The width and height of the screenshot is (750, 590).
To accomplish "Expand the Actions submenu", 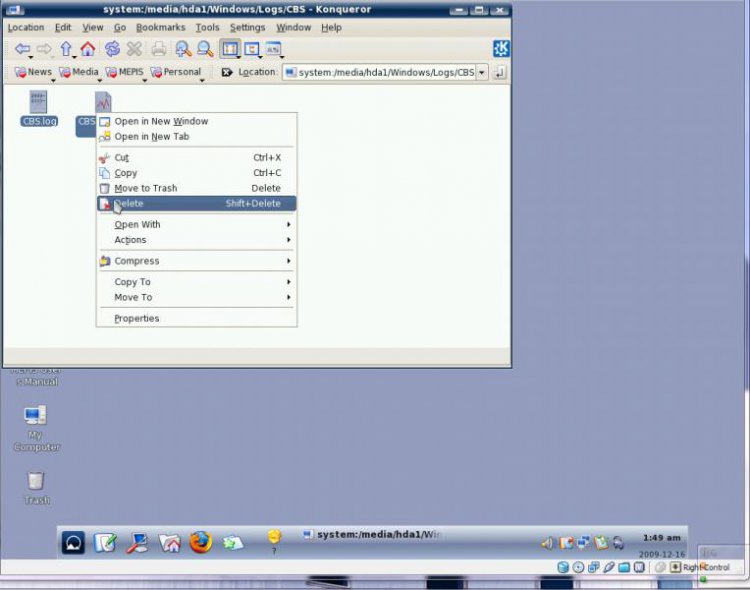I will pyautogui.click(x=197, y=240).
